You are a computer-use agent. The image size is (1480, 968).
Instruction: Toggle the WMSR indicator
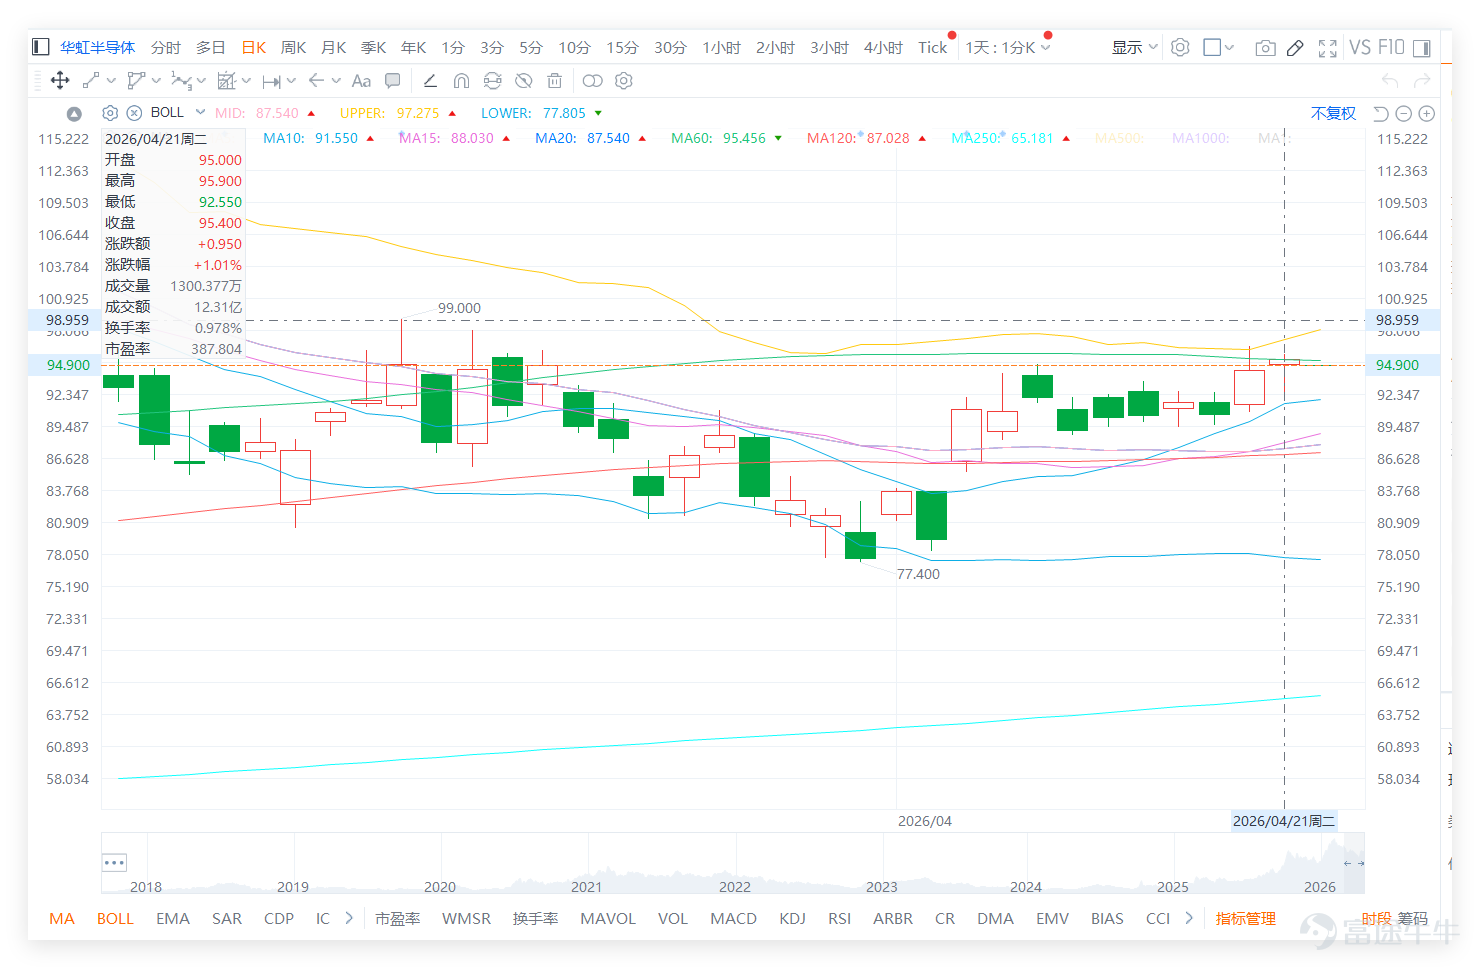click(x=467, y=918)
